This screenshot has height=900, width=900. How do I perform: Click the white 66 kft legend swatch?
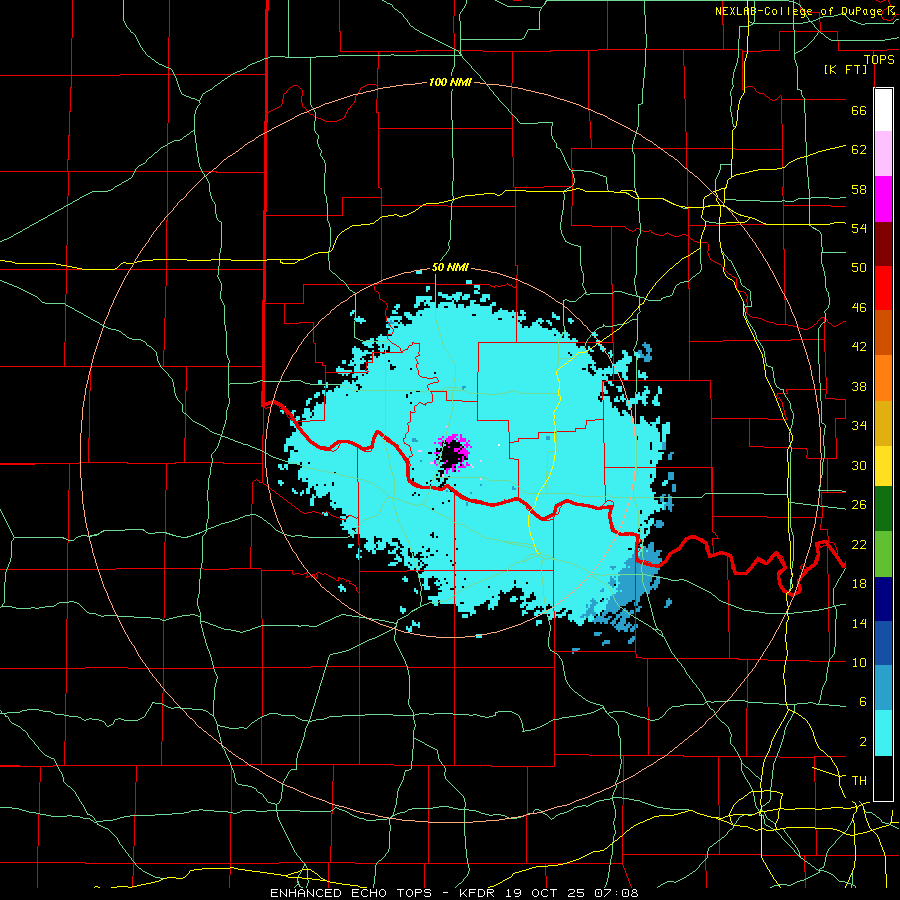click(883, 110)
